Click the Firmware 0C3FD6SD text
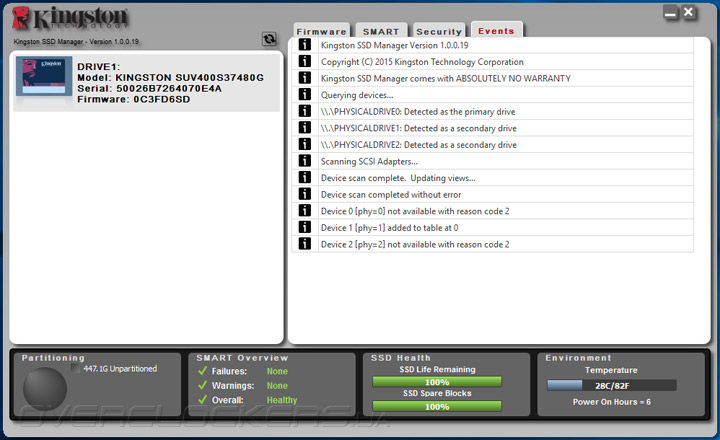This screenshot has height=440, width=720. coord(134,99)
